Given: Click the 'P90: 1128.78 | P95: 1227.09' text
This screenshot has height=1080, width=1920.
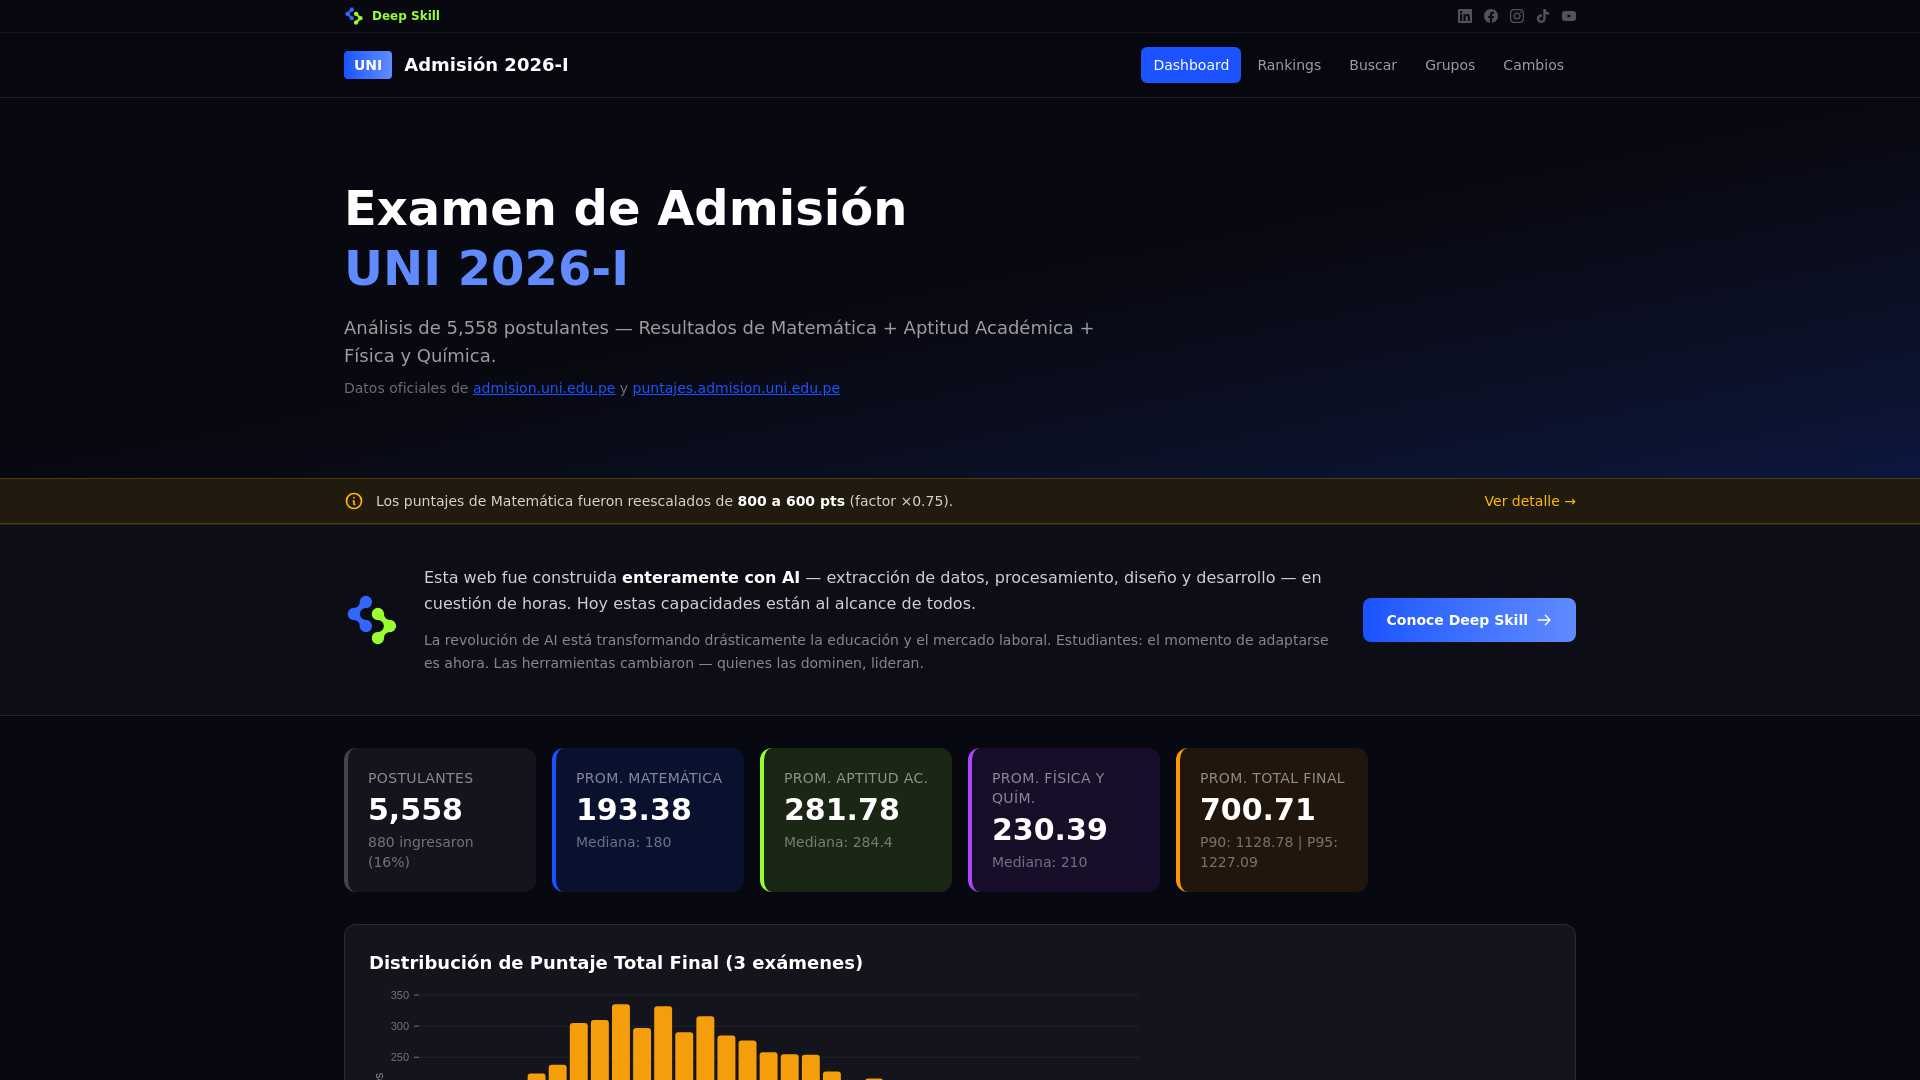Looking at the screenshot, I should coord(1269,852).
